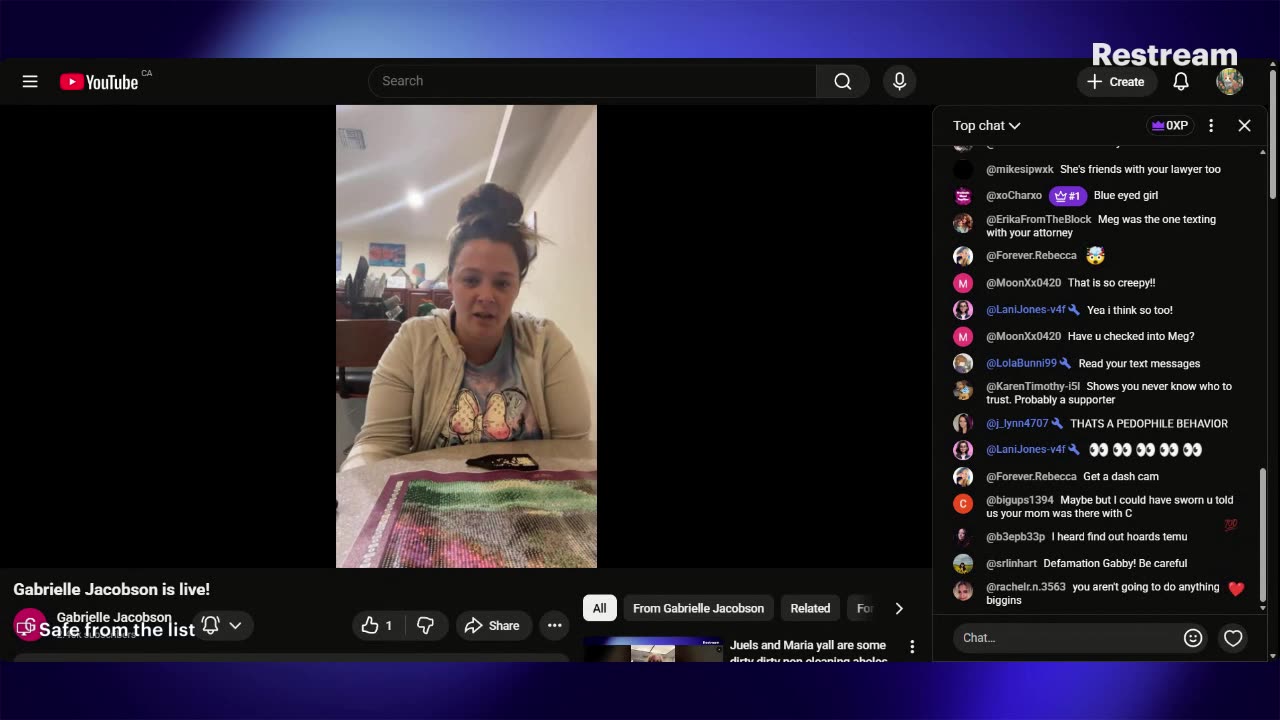Open @MoonXx0420 avatar on creepy message
1280x720 pixels.
point(963,283)
